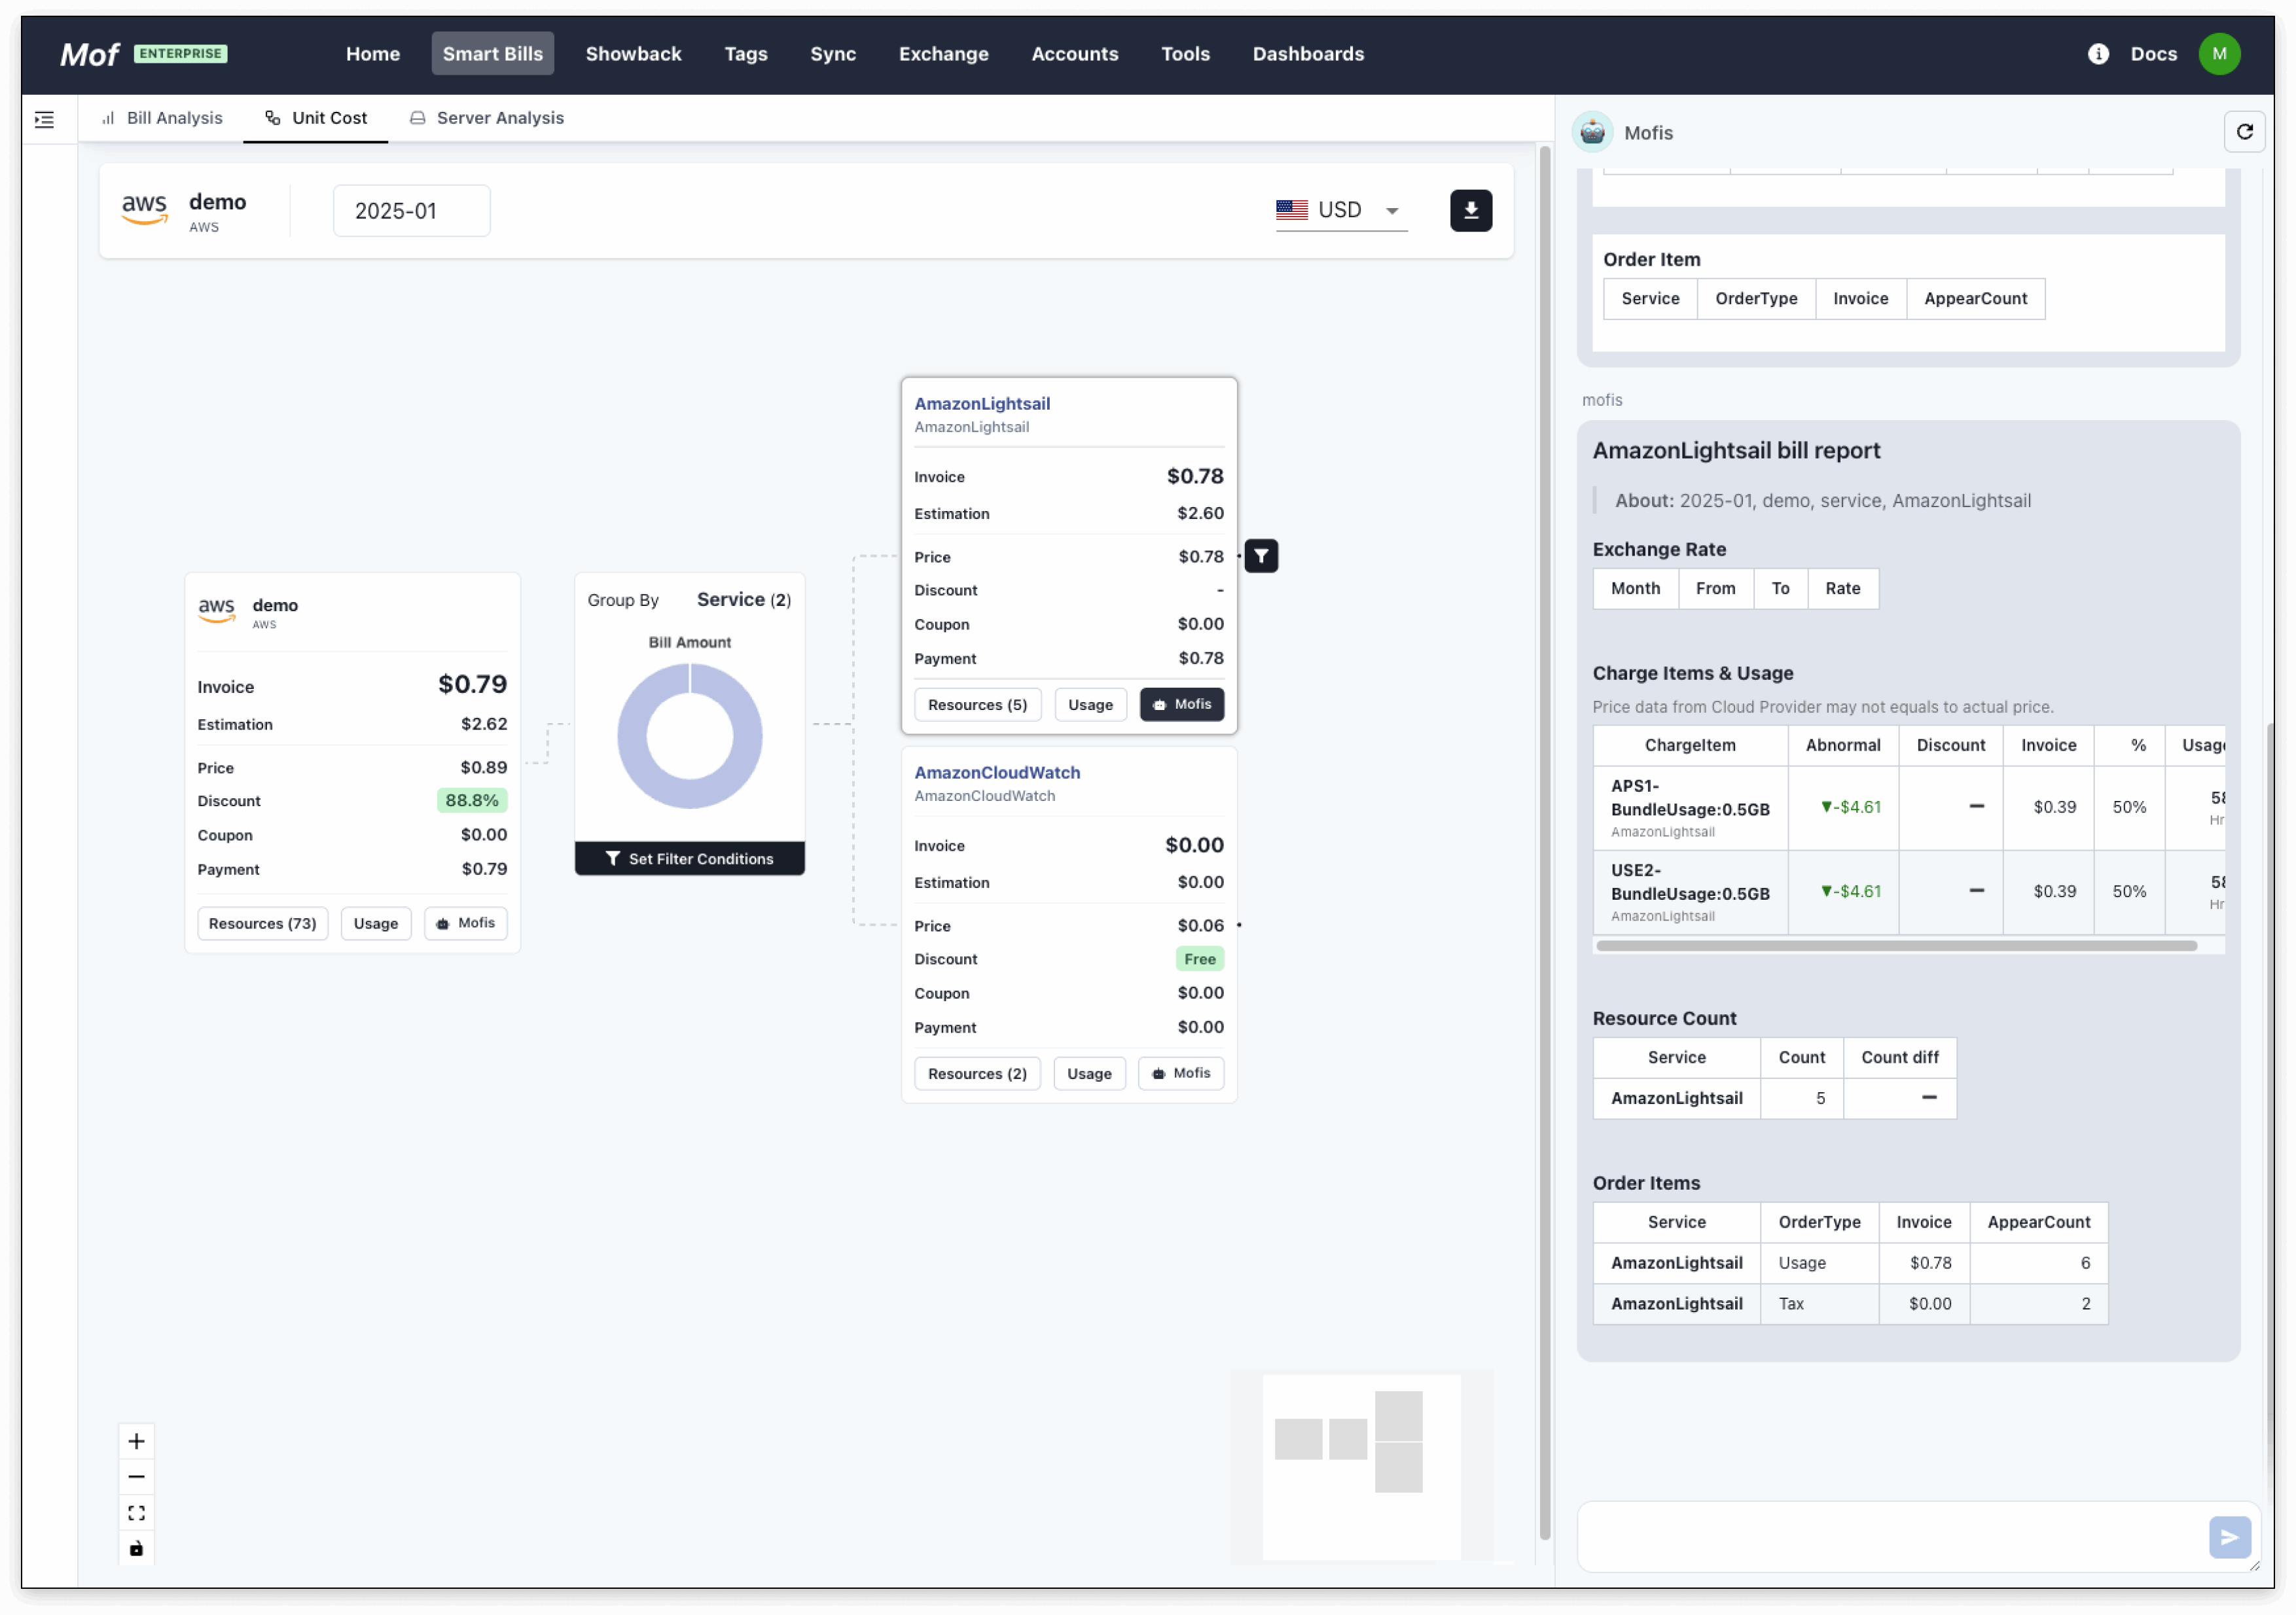The height and width of the screenshot is (1615, 2296).
Task: Click Mofis on AmazonCloudWatch card
Action: [1181, 1073]
